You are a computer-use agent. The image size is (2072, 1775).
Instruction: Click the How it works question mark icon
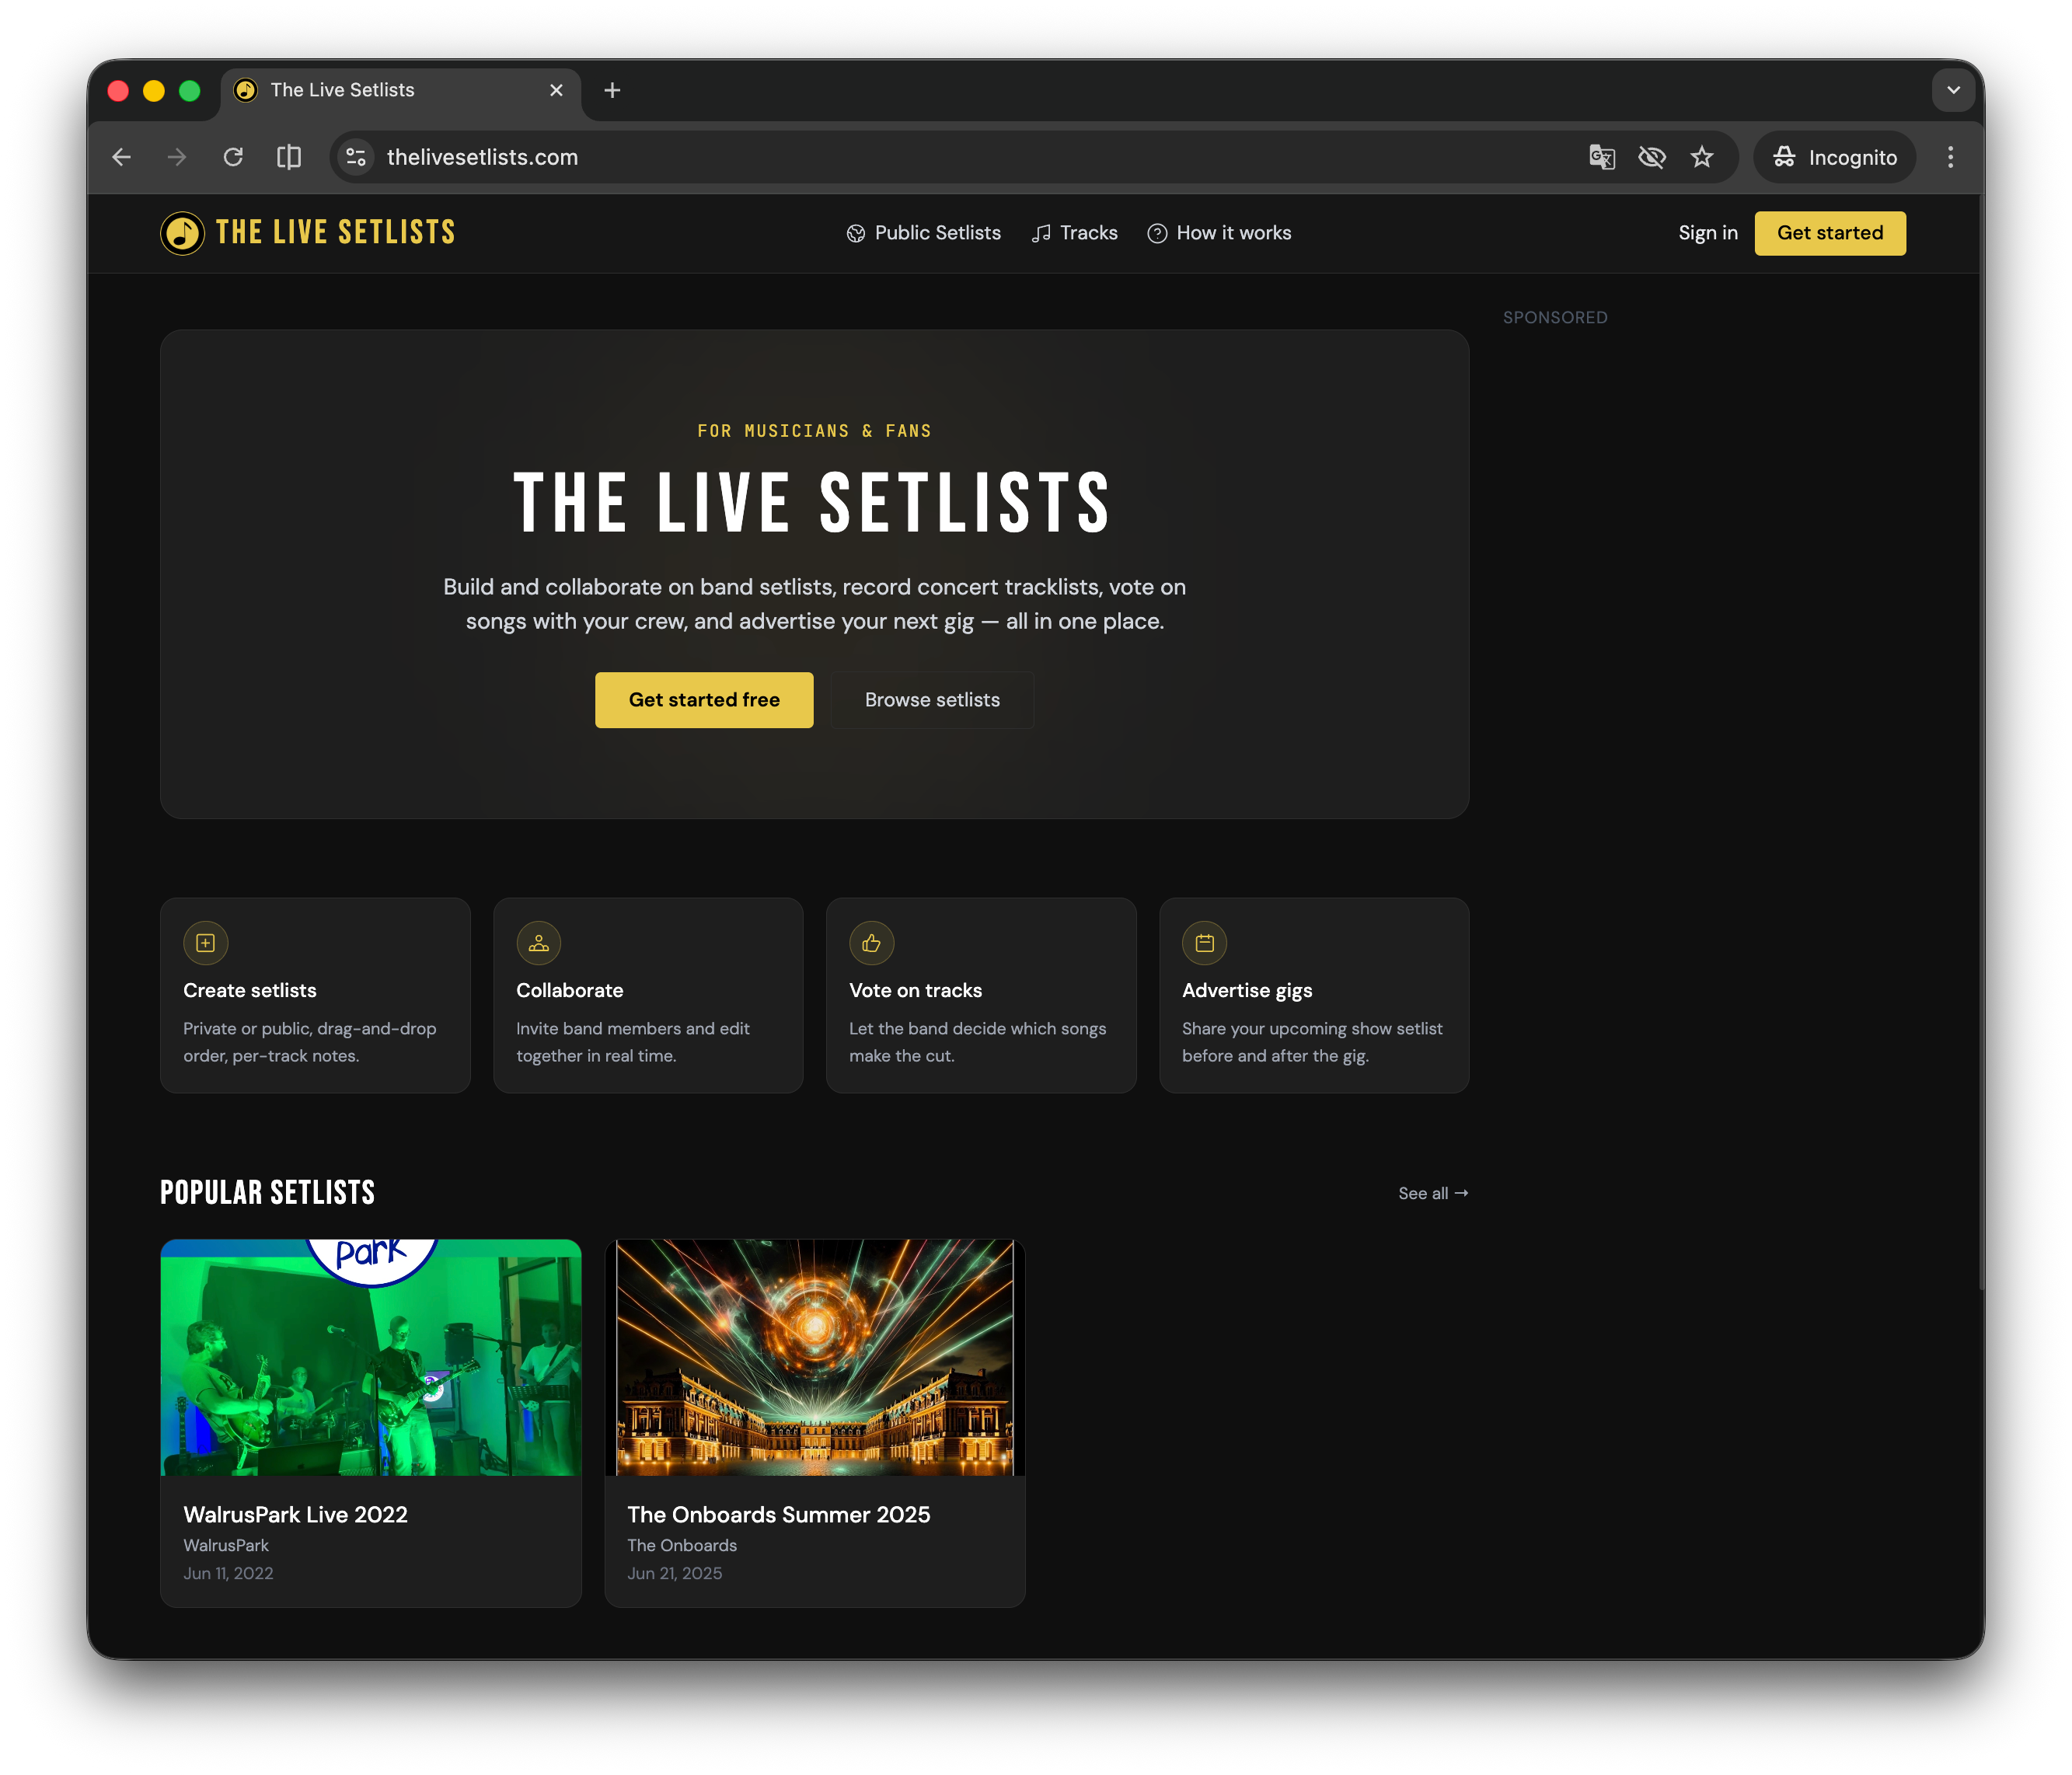tap(1157, 233)
